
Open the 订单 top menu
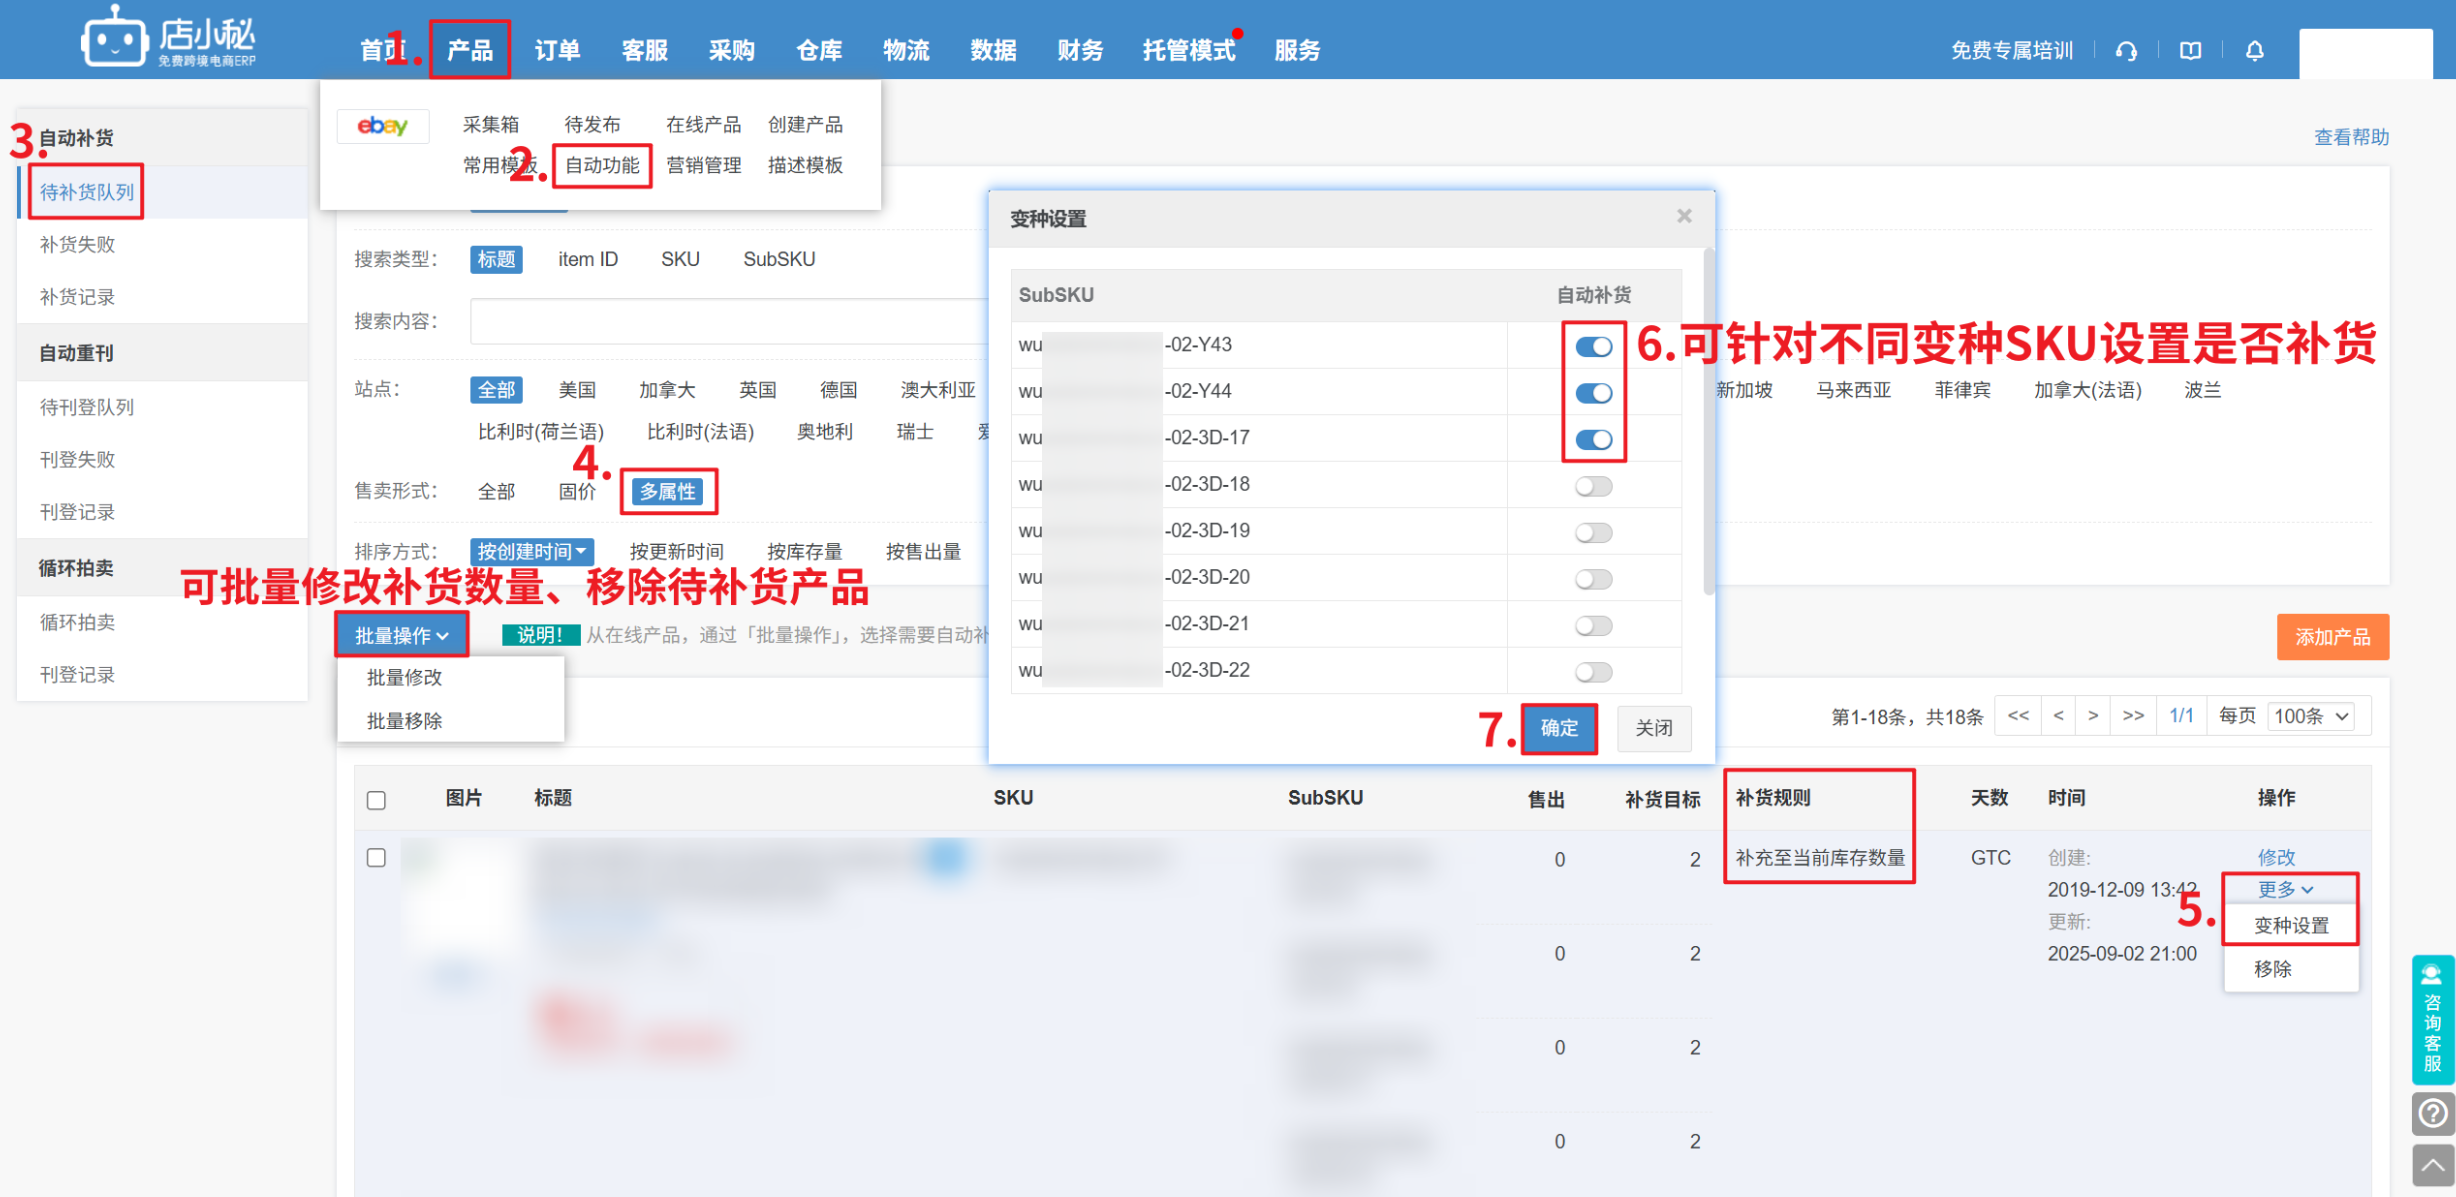pos(557,50)
